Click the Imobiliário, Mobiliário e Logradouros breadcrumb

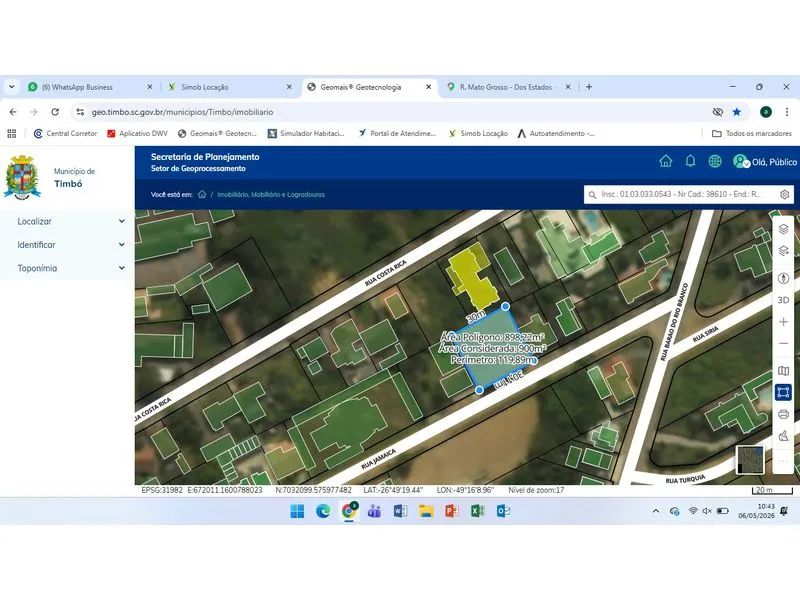pyautogui.click(x=271, y=194)
